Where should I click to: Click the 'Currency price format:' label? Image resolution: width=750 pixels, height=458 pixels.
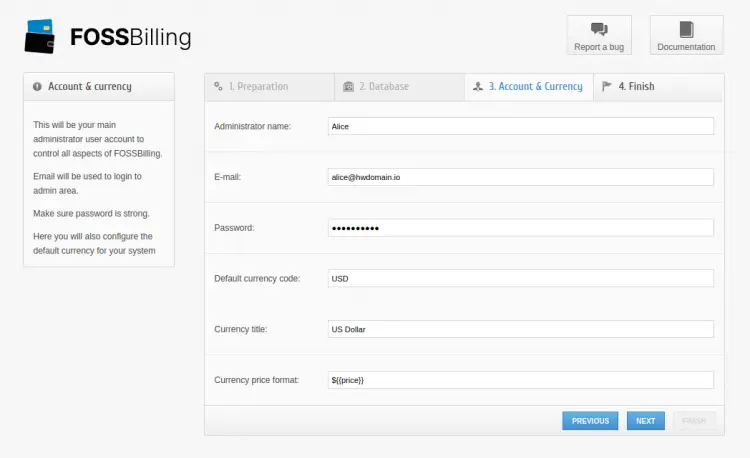point(257,380)
